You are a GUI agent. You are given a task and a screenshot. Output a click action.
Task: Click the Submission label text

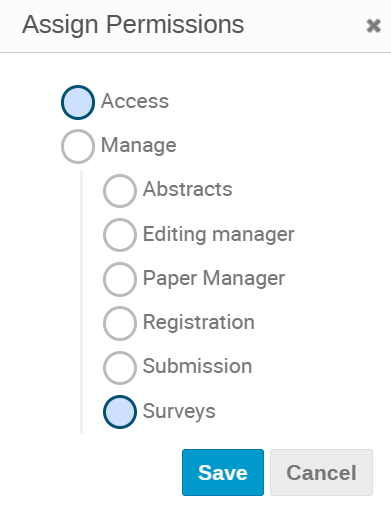coord(197,366)
